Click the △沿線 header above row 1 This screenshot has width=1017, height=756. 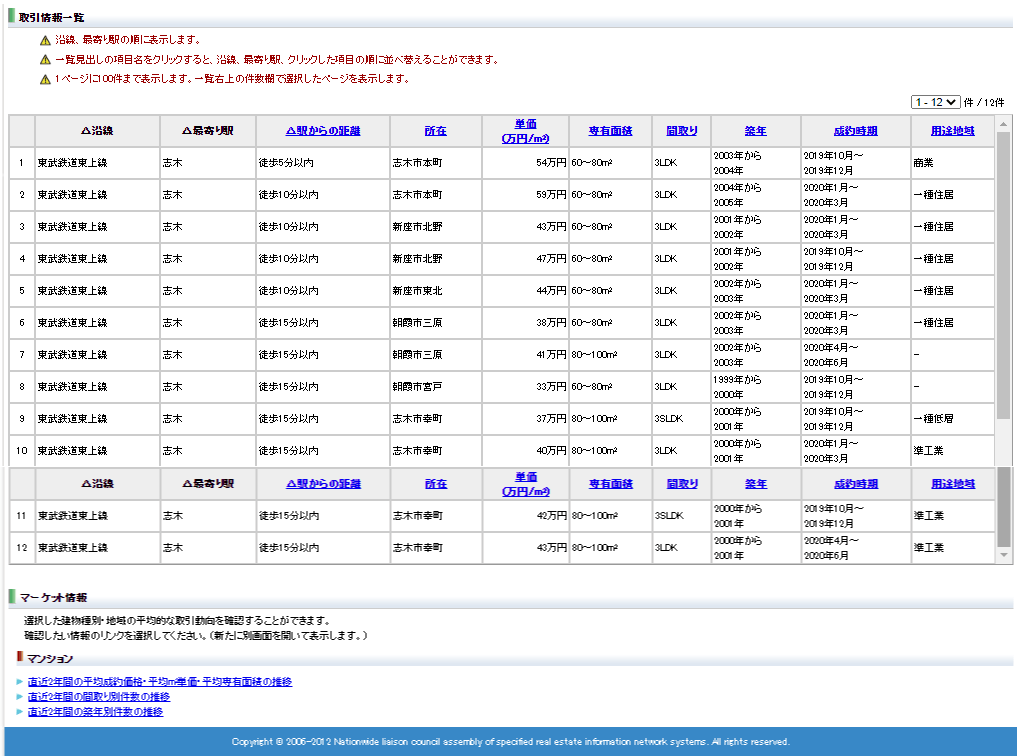(97, 130)
